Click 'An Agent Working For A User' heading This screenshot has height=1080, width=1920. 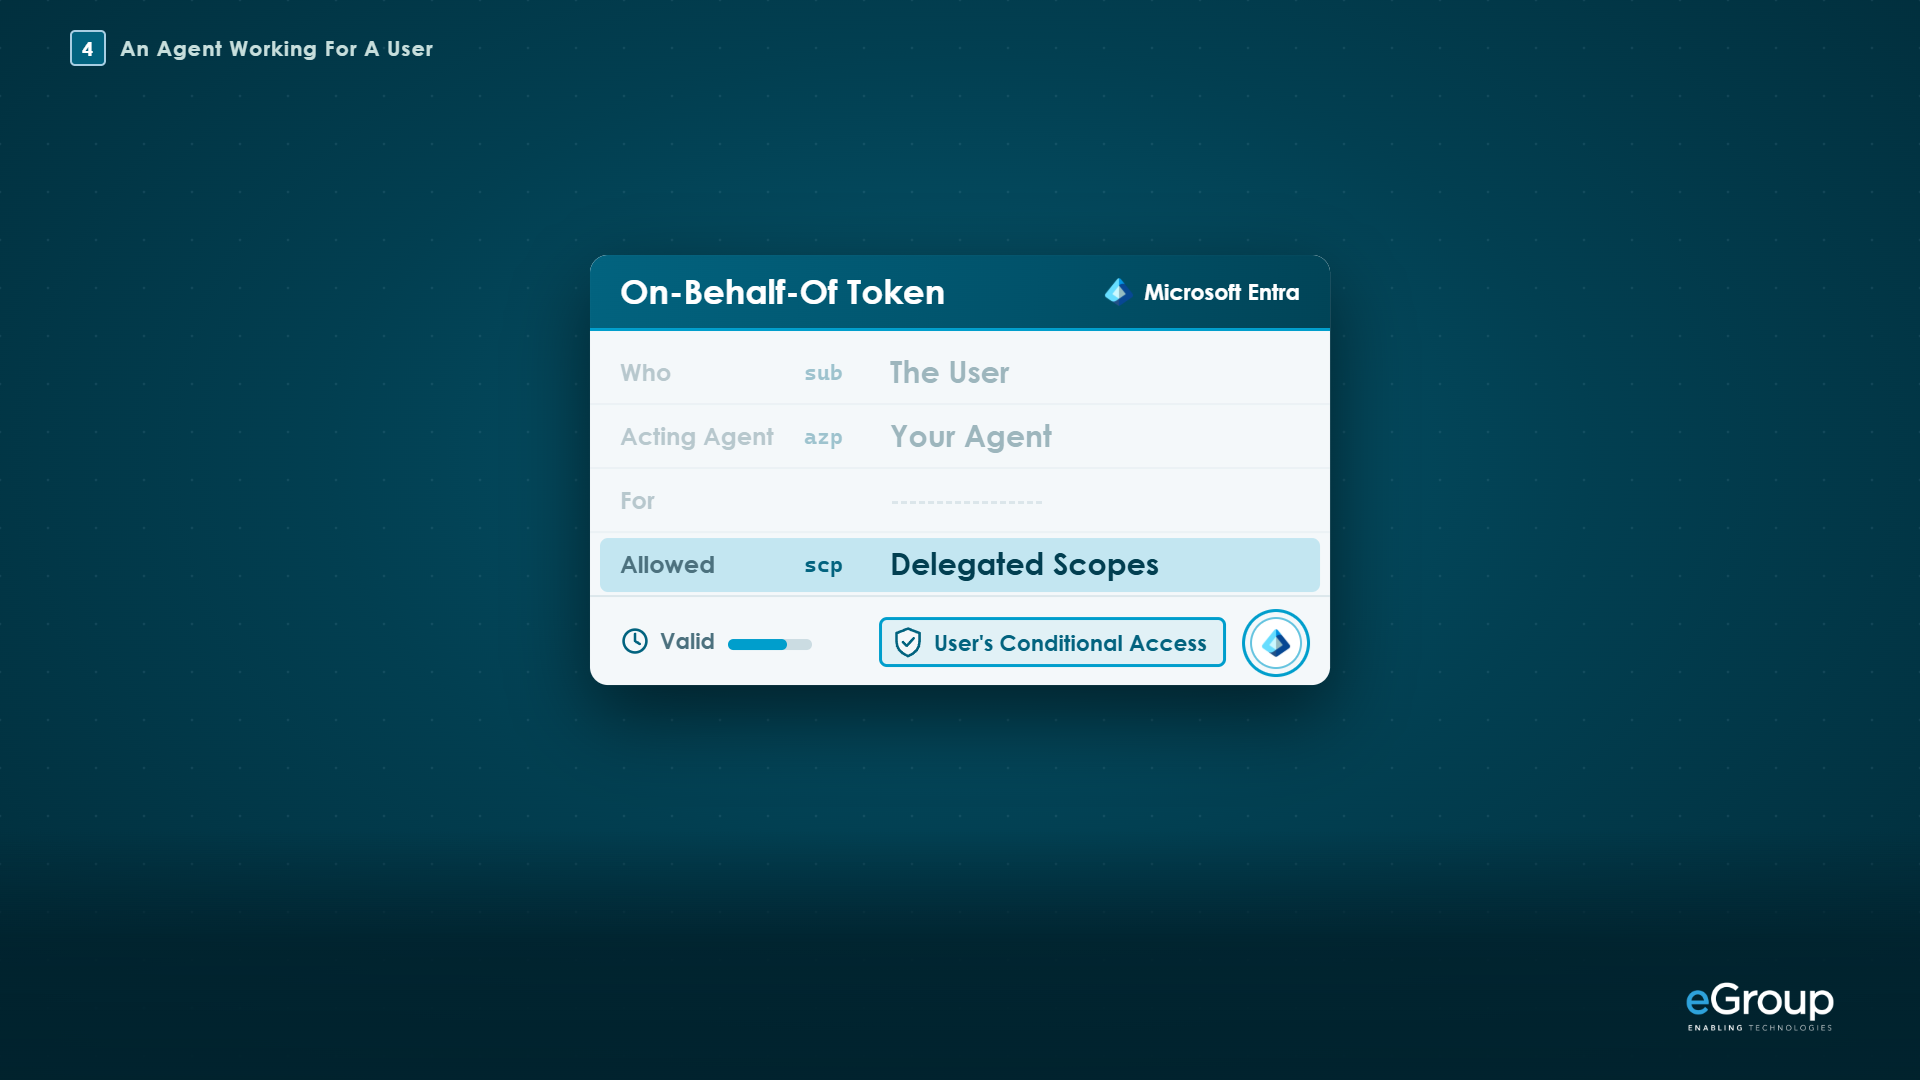coord(276,49)
